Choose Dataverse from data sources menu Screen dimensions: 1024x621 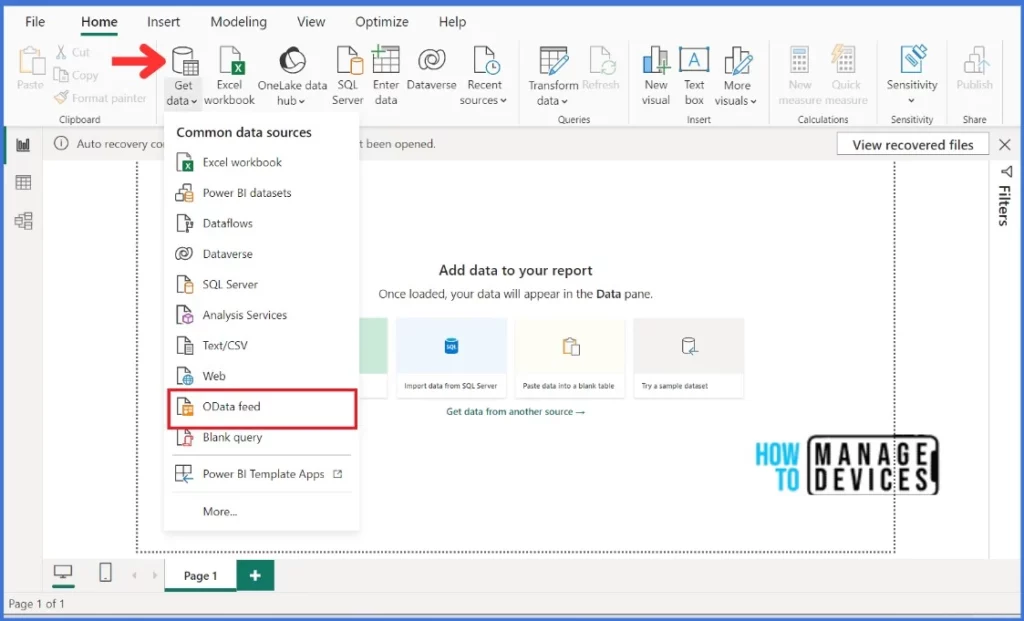point(261,253)
